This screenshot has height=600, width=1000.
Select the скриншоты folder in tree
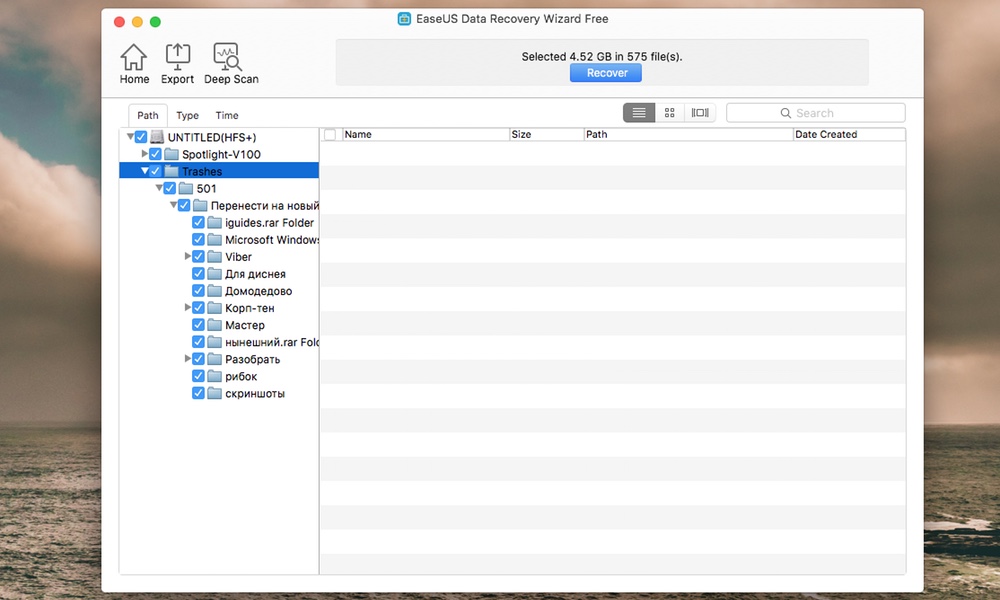click(x=254, y=393)
